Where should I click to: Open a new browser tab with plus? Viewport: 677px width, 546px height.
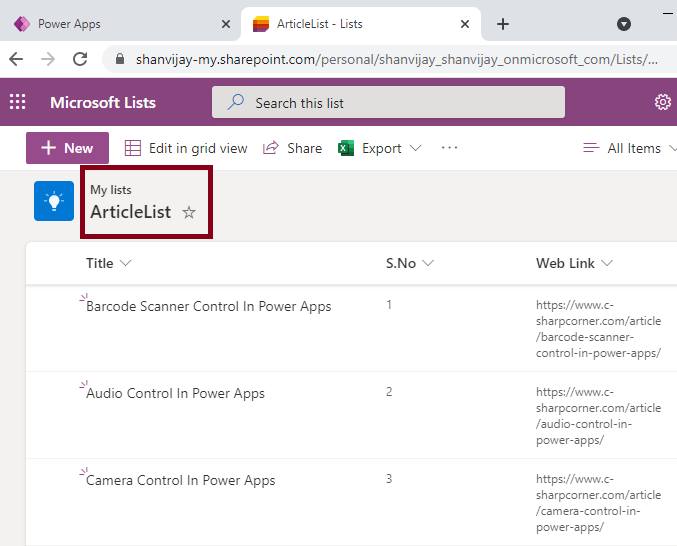[x=503, y=24]
